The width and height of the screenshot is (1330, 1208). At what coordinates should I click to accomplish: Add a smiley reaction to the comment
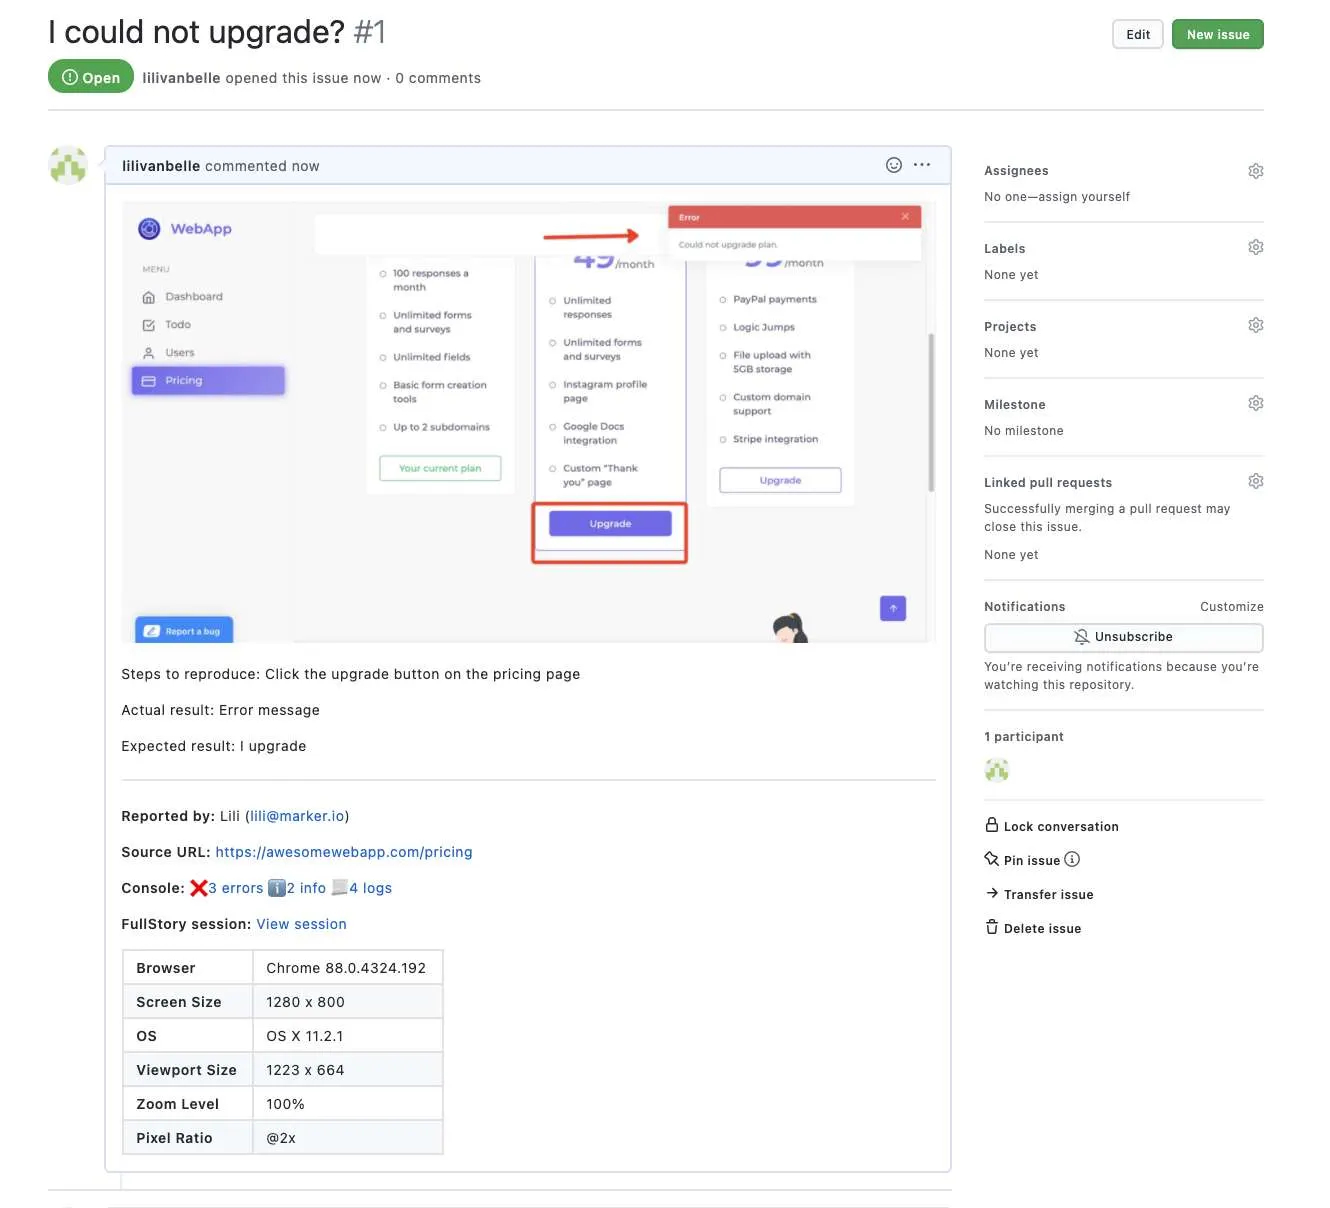(x=893, y=165)
